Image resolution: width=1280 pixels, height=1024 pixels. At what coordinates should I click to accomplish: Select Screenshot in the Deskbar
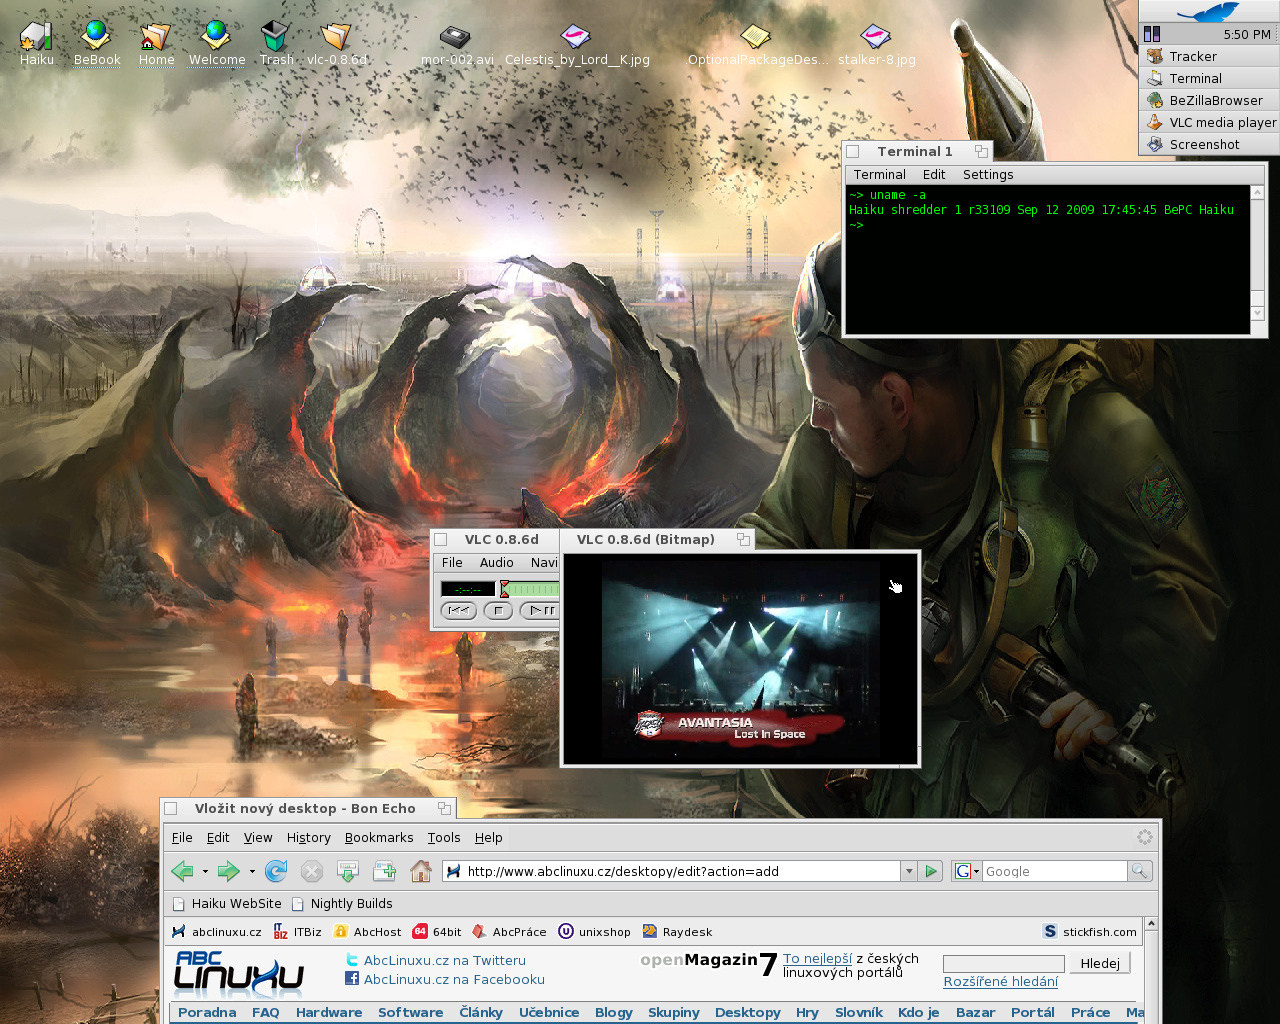click(1209, 144)
